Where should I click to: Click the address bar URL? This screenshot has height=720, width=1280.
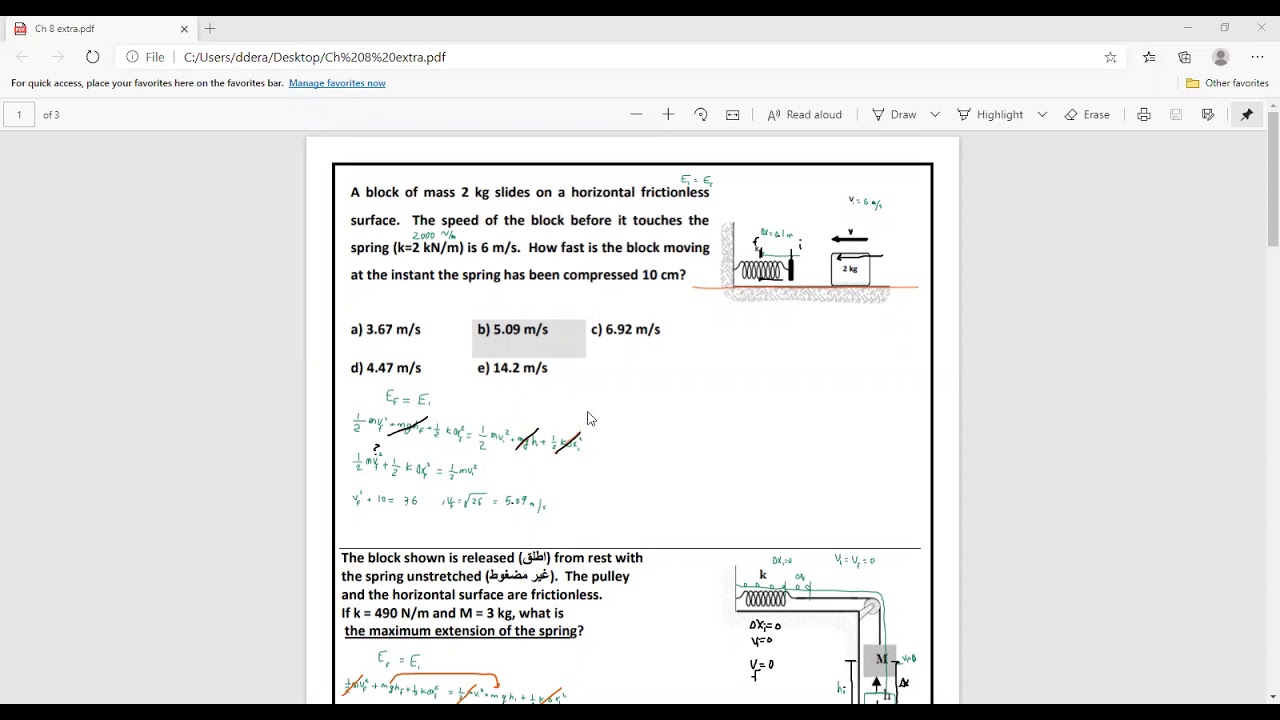coord(315,57)
